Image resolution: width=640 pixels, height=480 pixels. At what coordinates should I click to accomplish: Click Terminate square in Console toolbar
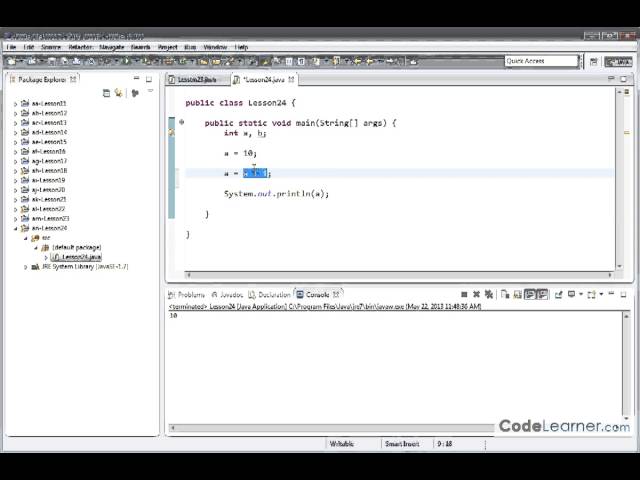point(464,294)
